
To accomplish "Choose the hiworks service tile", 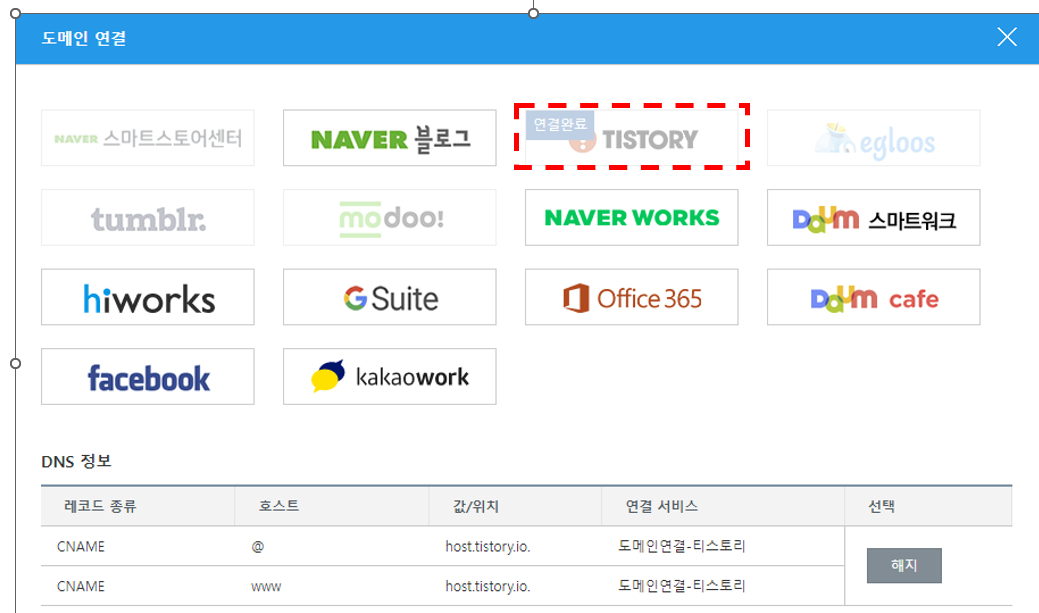I will [148, 297].
